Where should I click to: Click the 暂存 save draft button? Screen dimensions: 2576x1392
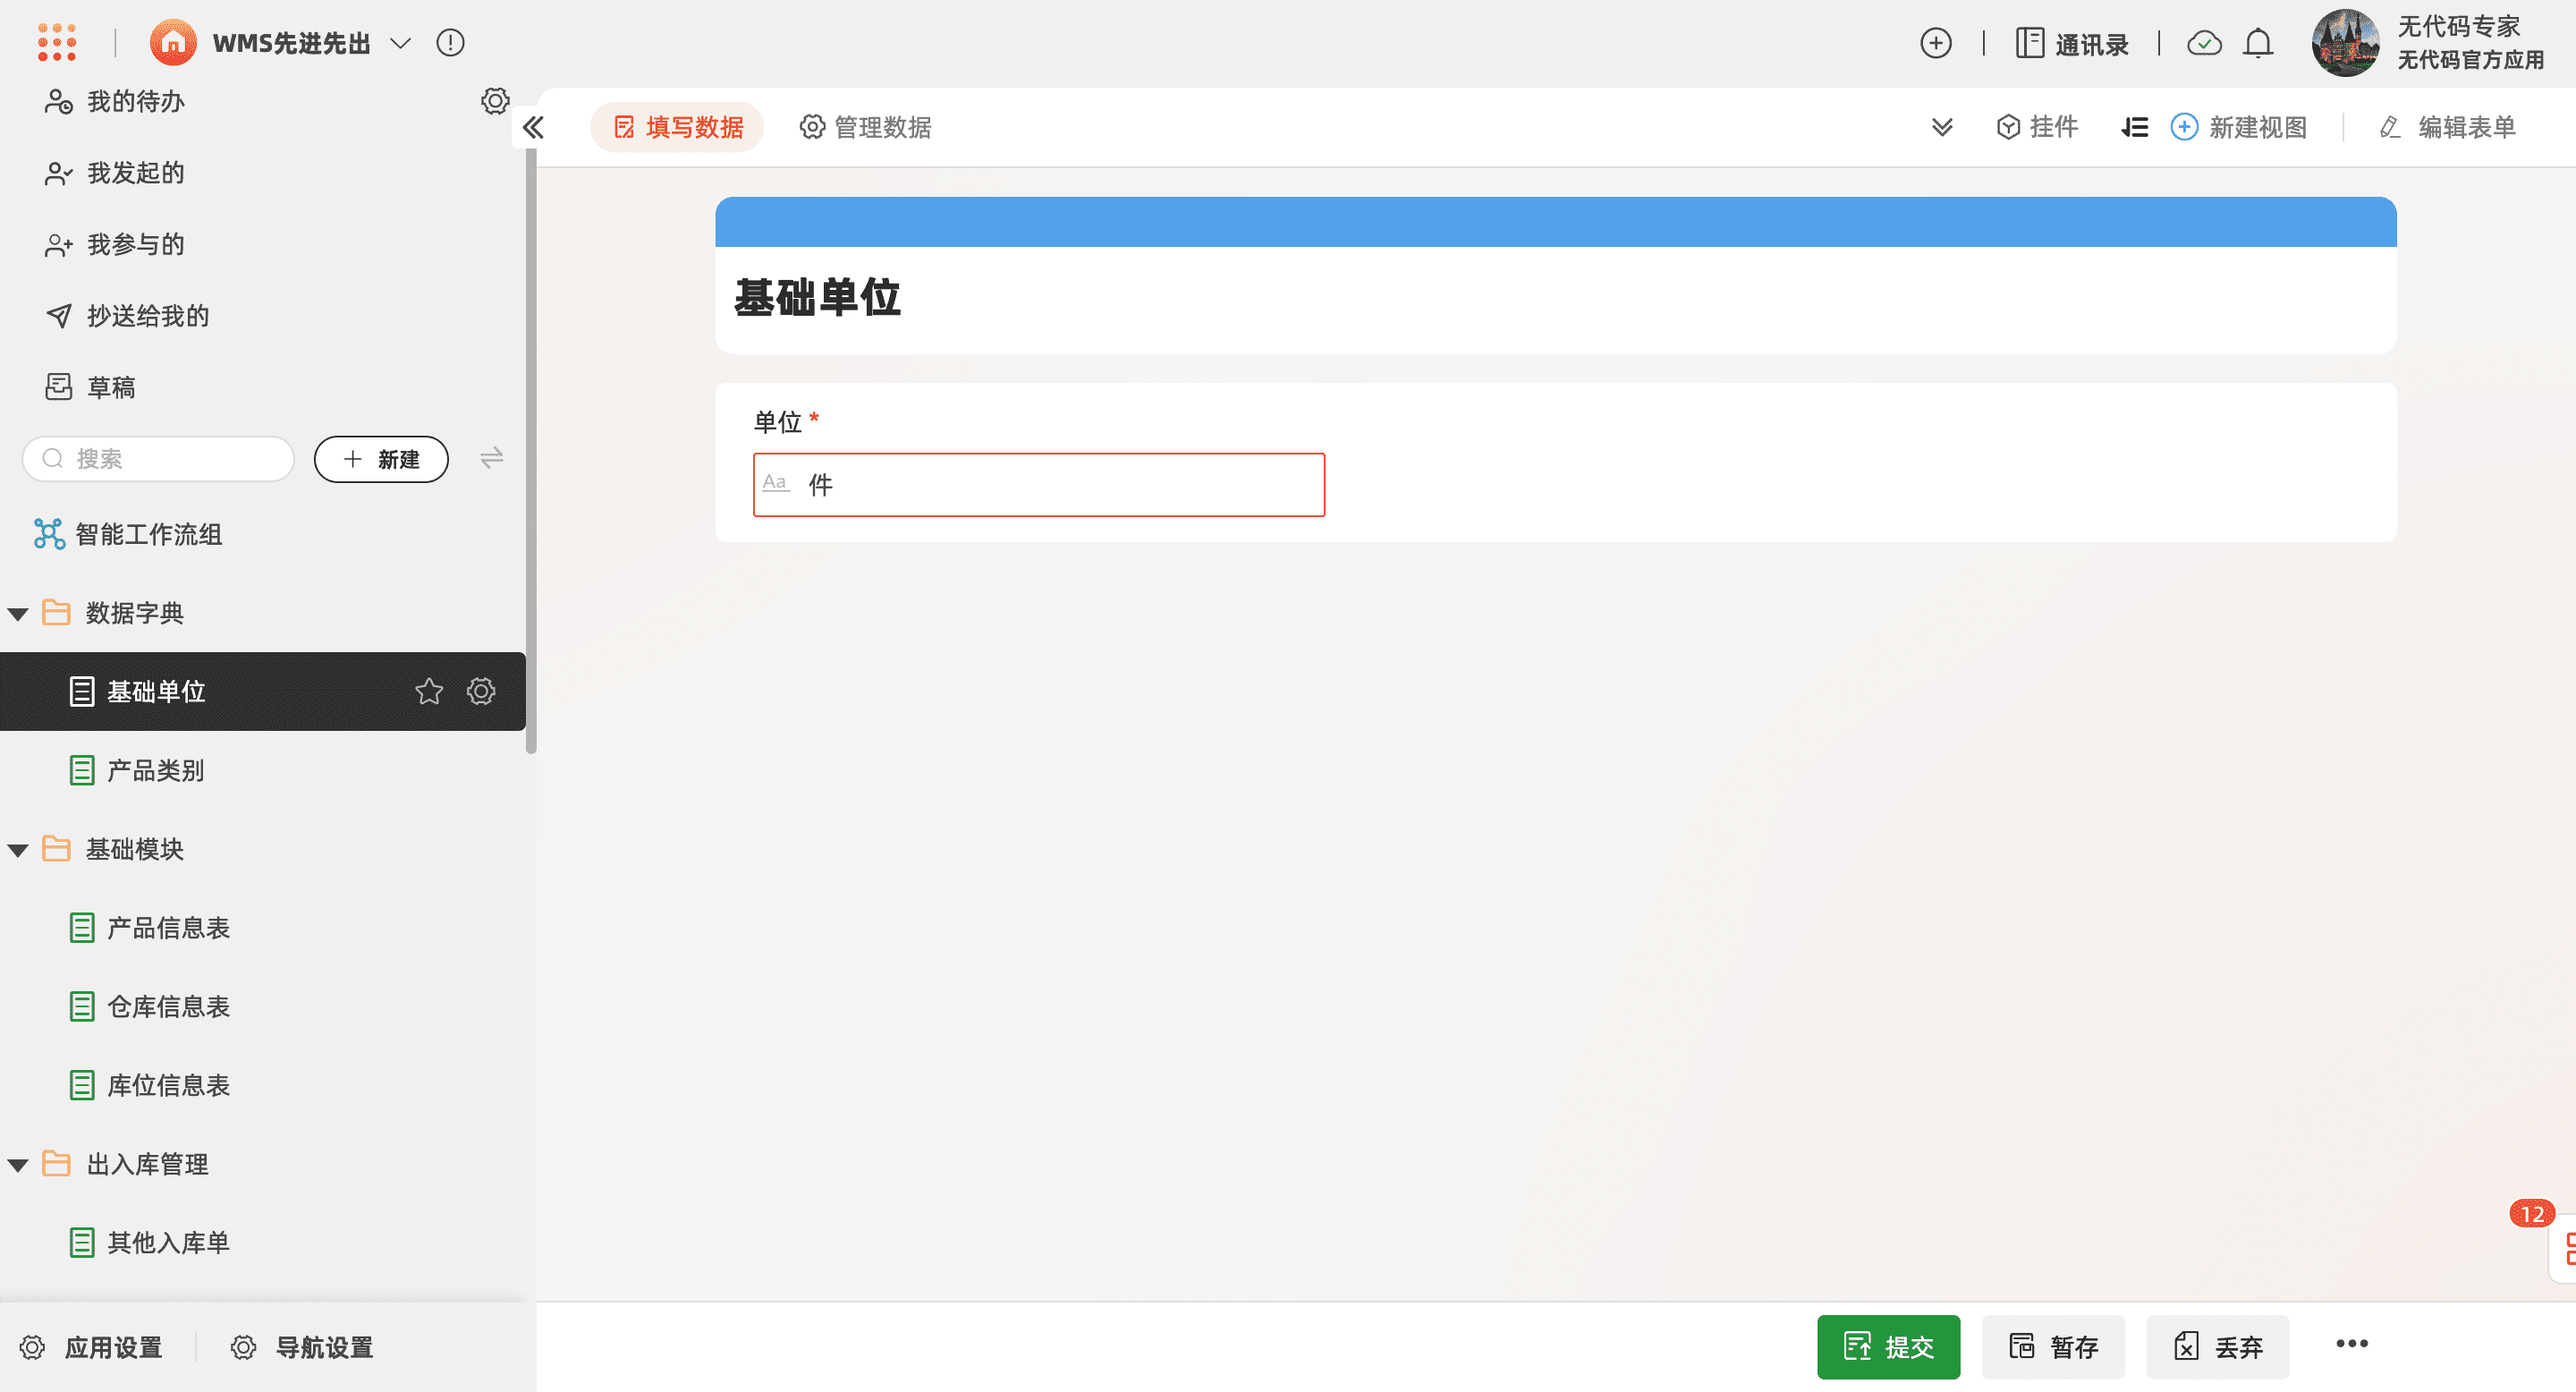2053,1346
